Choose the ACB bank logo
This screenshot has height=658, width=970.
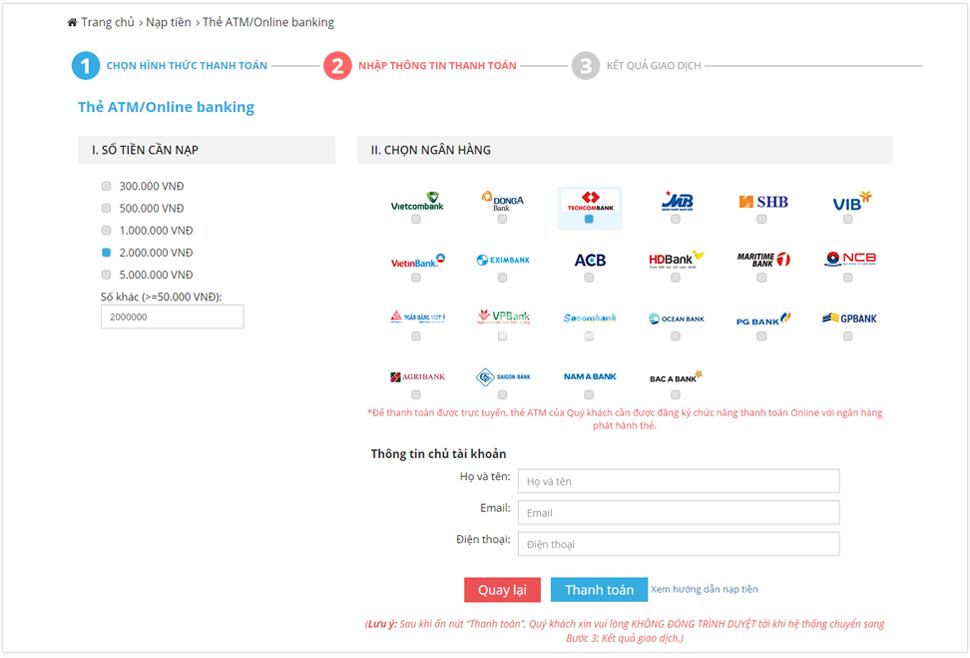[588, 258]
